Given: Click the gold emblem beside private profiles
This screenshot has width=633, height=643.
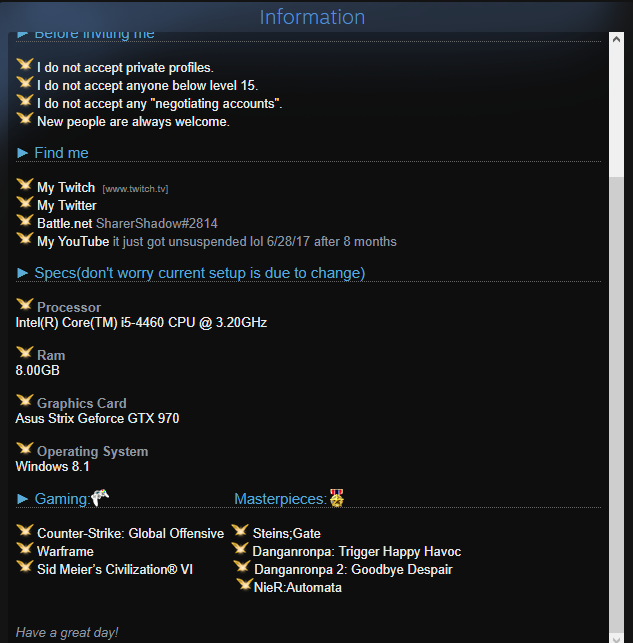Looking at the screenshot, I should click(25, 64).
